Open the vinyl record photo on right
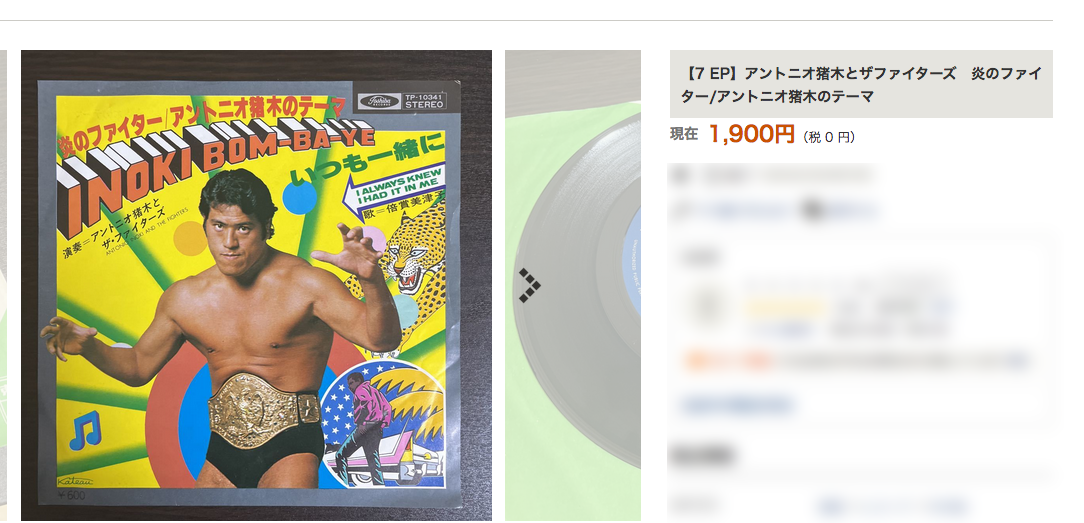Viewport: 1084px width, 523px height. [573, 285]
